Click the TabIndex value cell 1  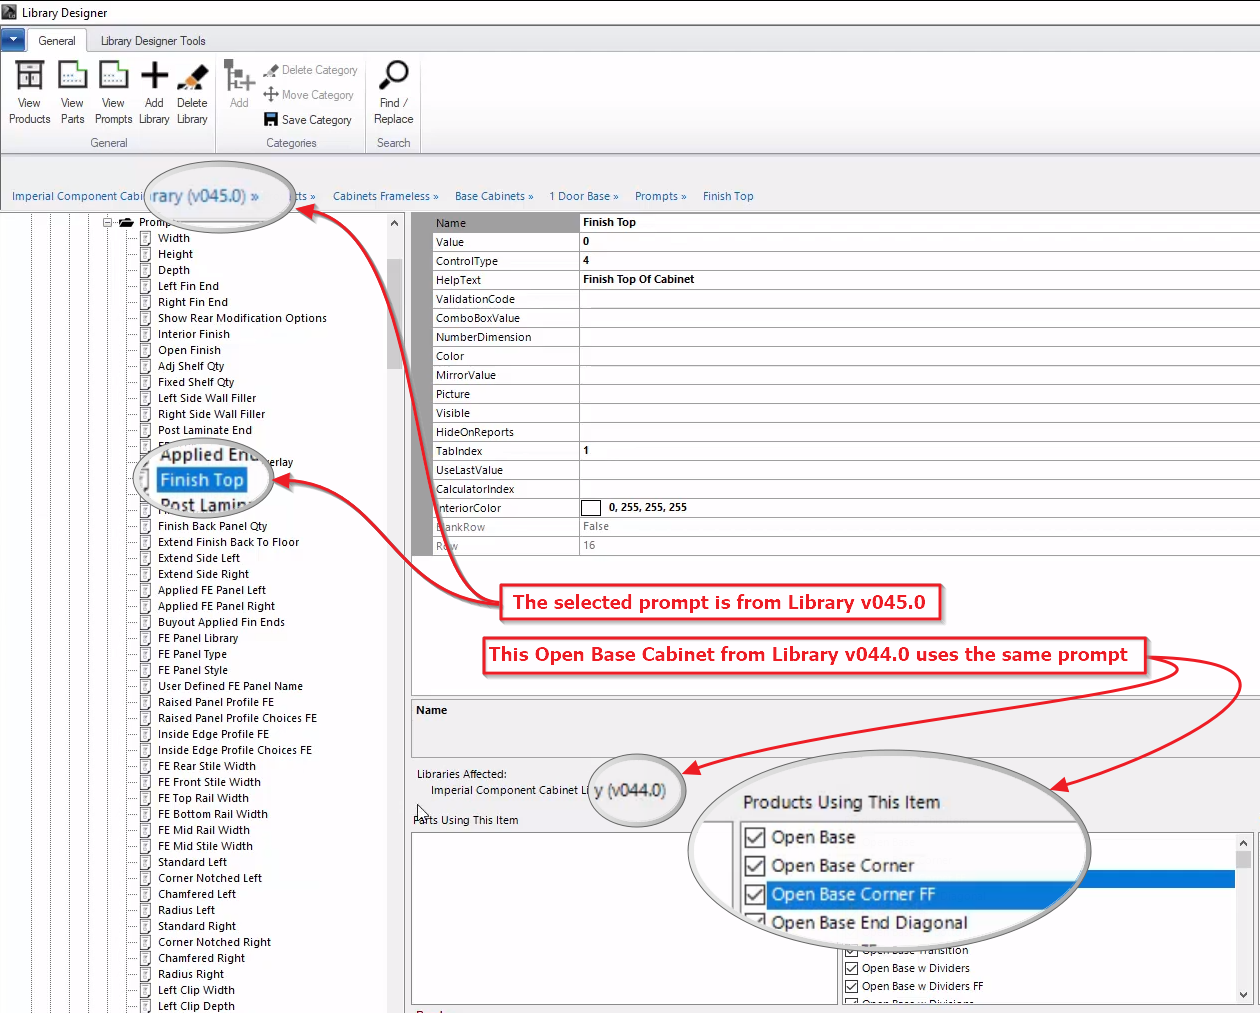919,451
